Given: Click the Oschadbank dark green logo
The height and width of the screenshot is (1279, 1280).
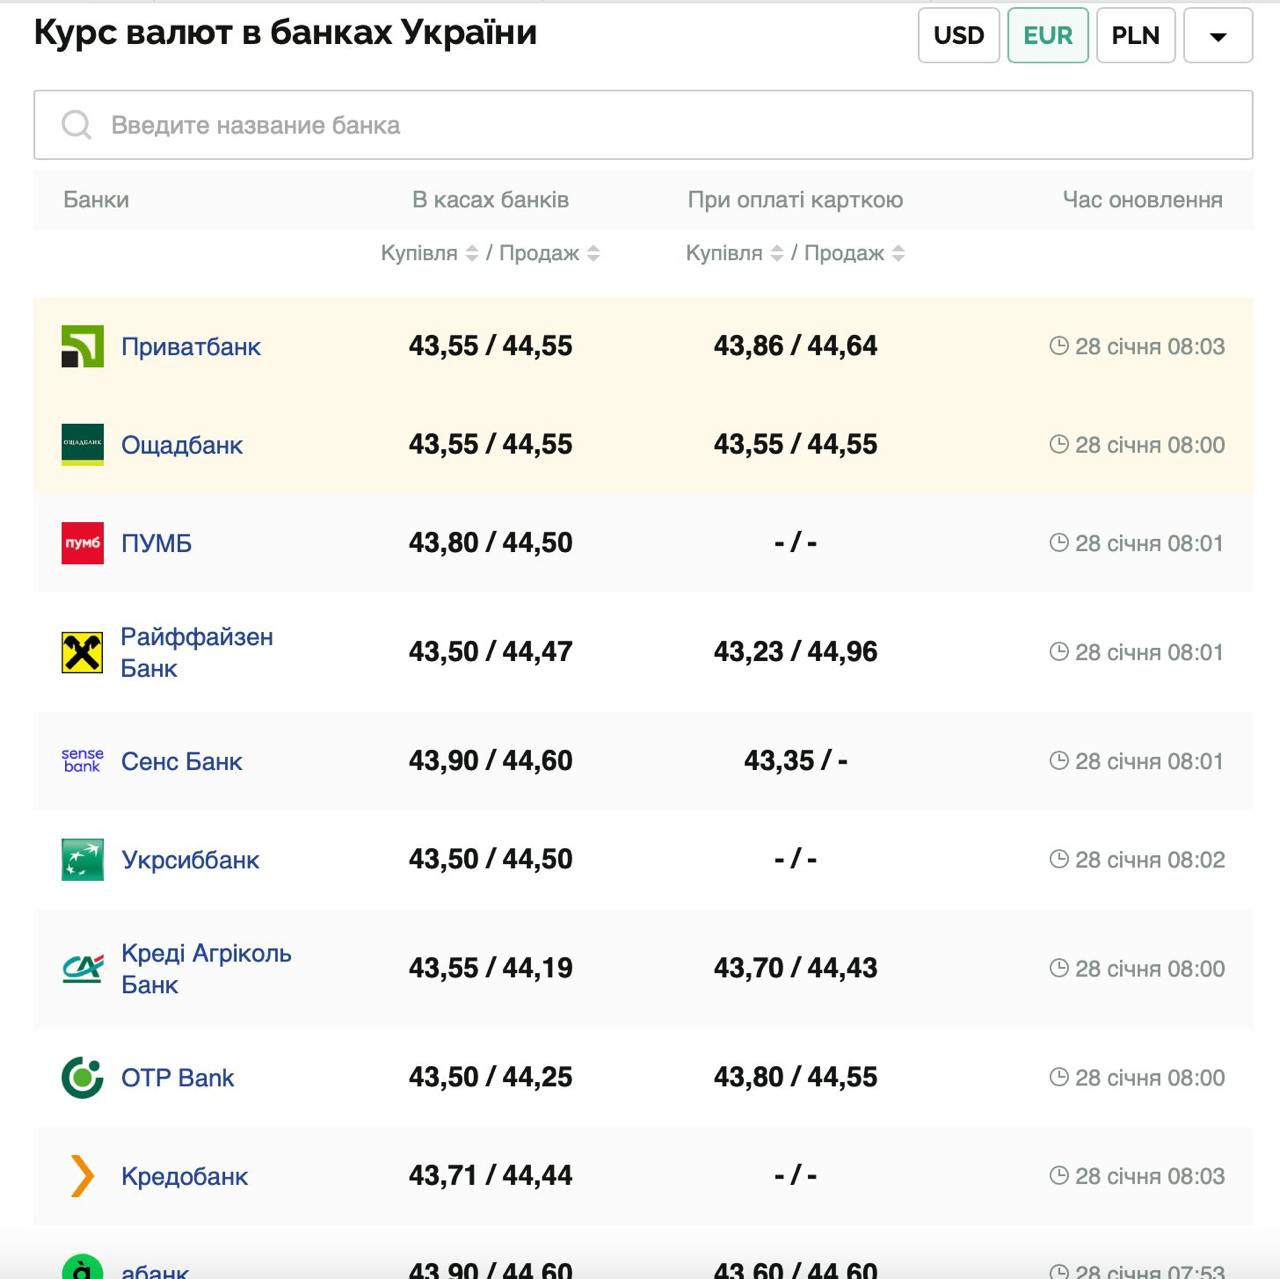Looking at the screenshot, I should tap(82, 445).
